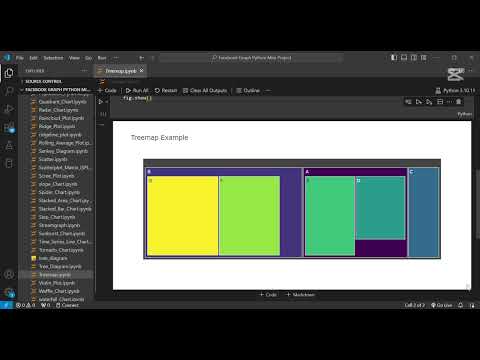Click the light green treemap tile under B
This screenshot has height=360, width=480.
click(x=249, y=216)
